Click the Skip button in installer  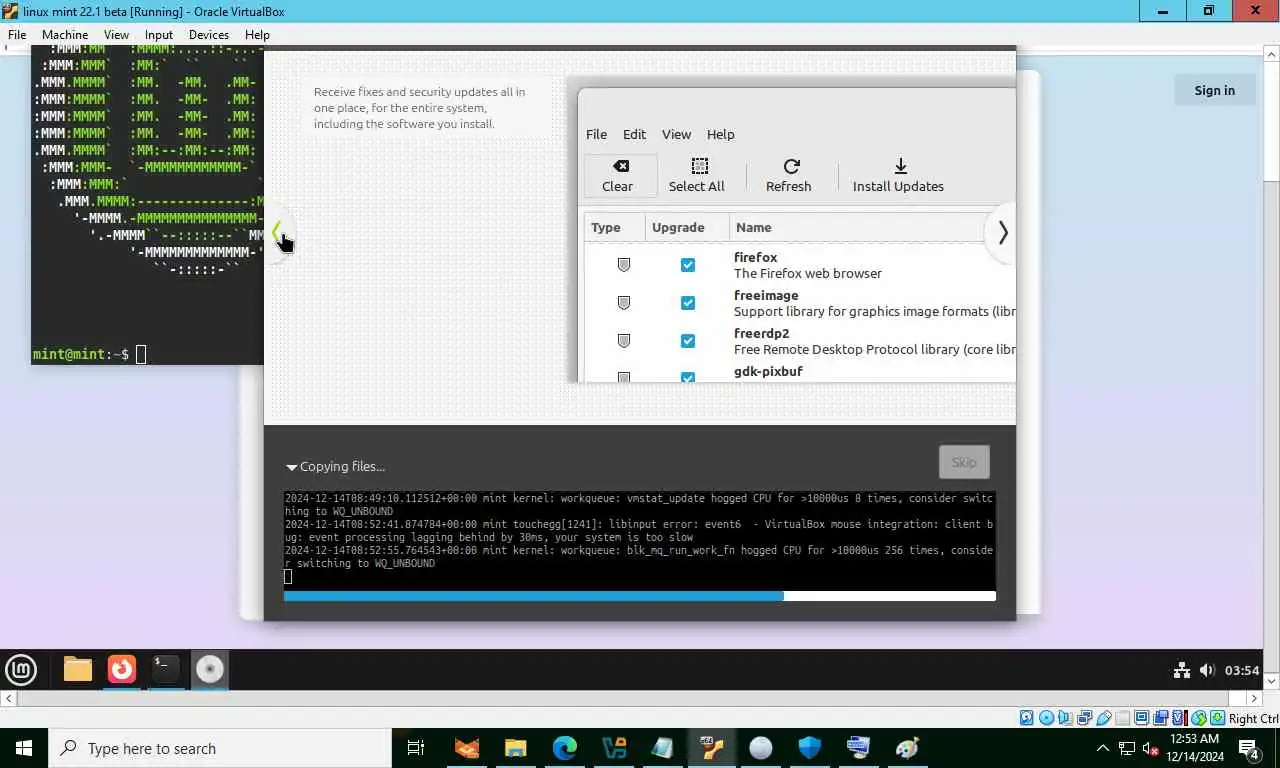tap(964, 462)
